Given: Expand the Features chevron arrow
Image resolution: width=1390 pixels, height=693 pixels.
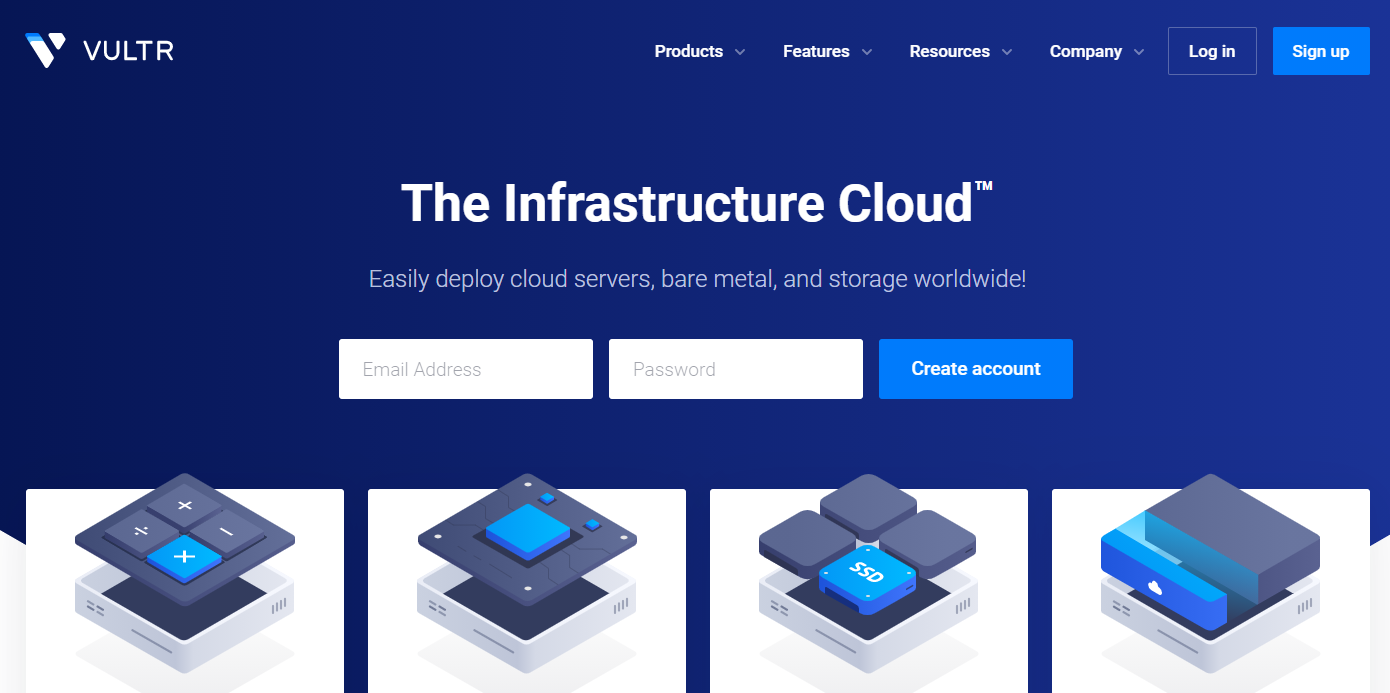Looking at the screenshot, I should coord(867,52).
